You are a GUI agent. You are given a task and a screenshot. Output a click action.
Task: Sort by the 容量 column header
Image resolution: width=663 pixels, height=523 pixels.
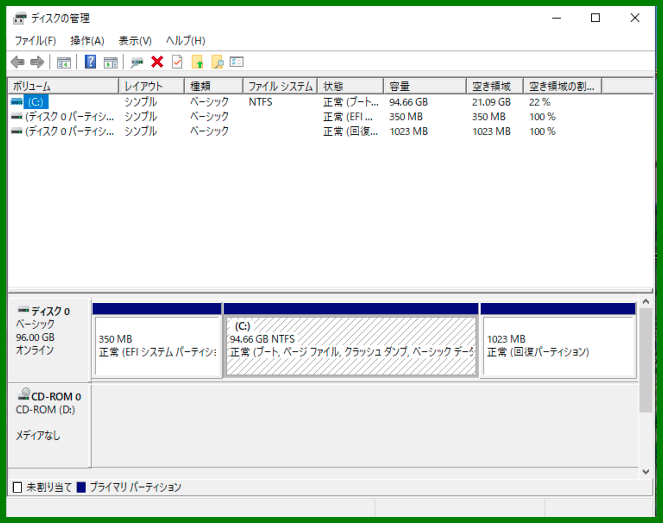pyautogui.click(x=425, y=86)
